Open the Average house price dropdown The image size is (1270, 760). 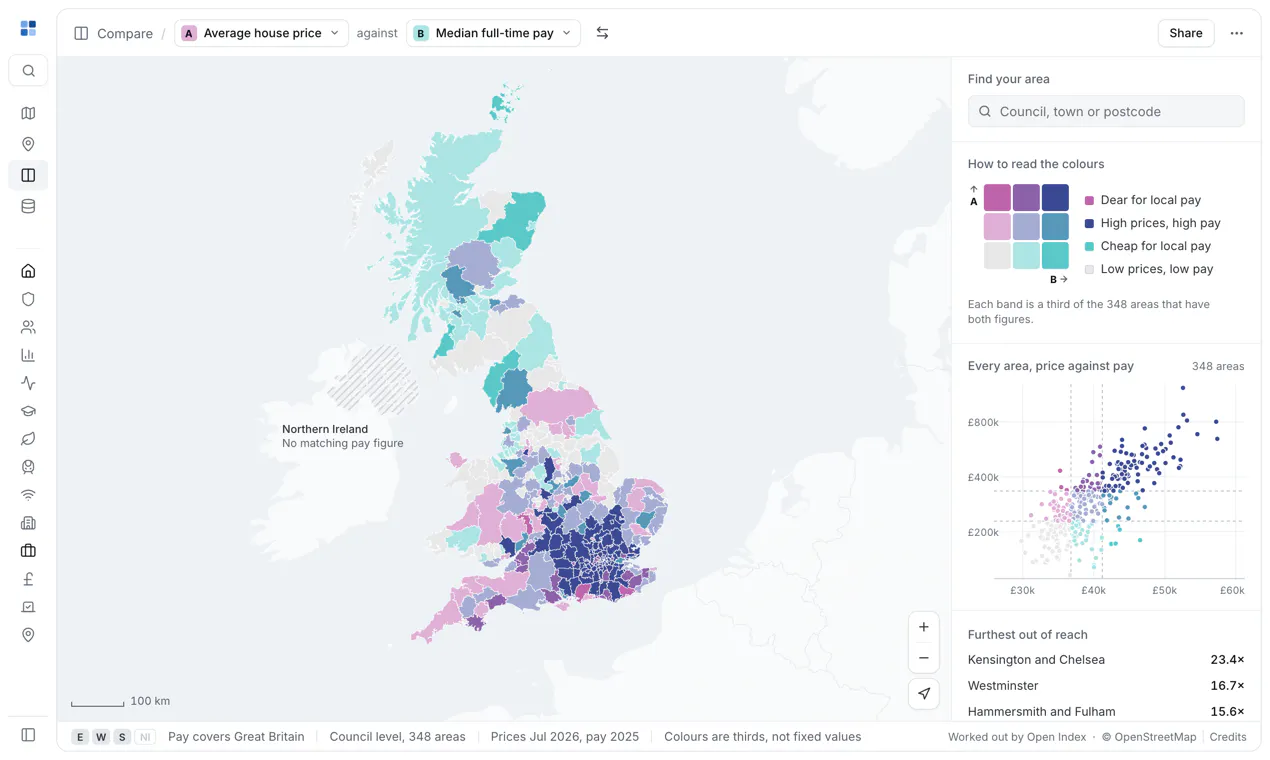[x=261, y=33]
